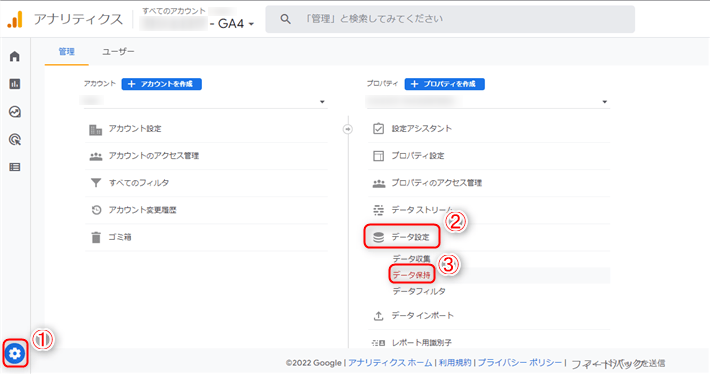Click the データインポート upload icon
710x374 pixels.
pyautogui.click(x=378, y=316)
